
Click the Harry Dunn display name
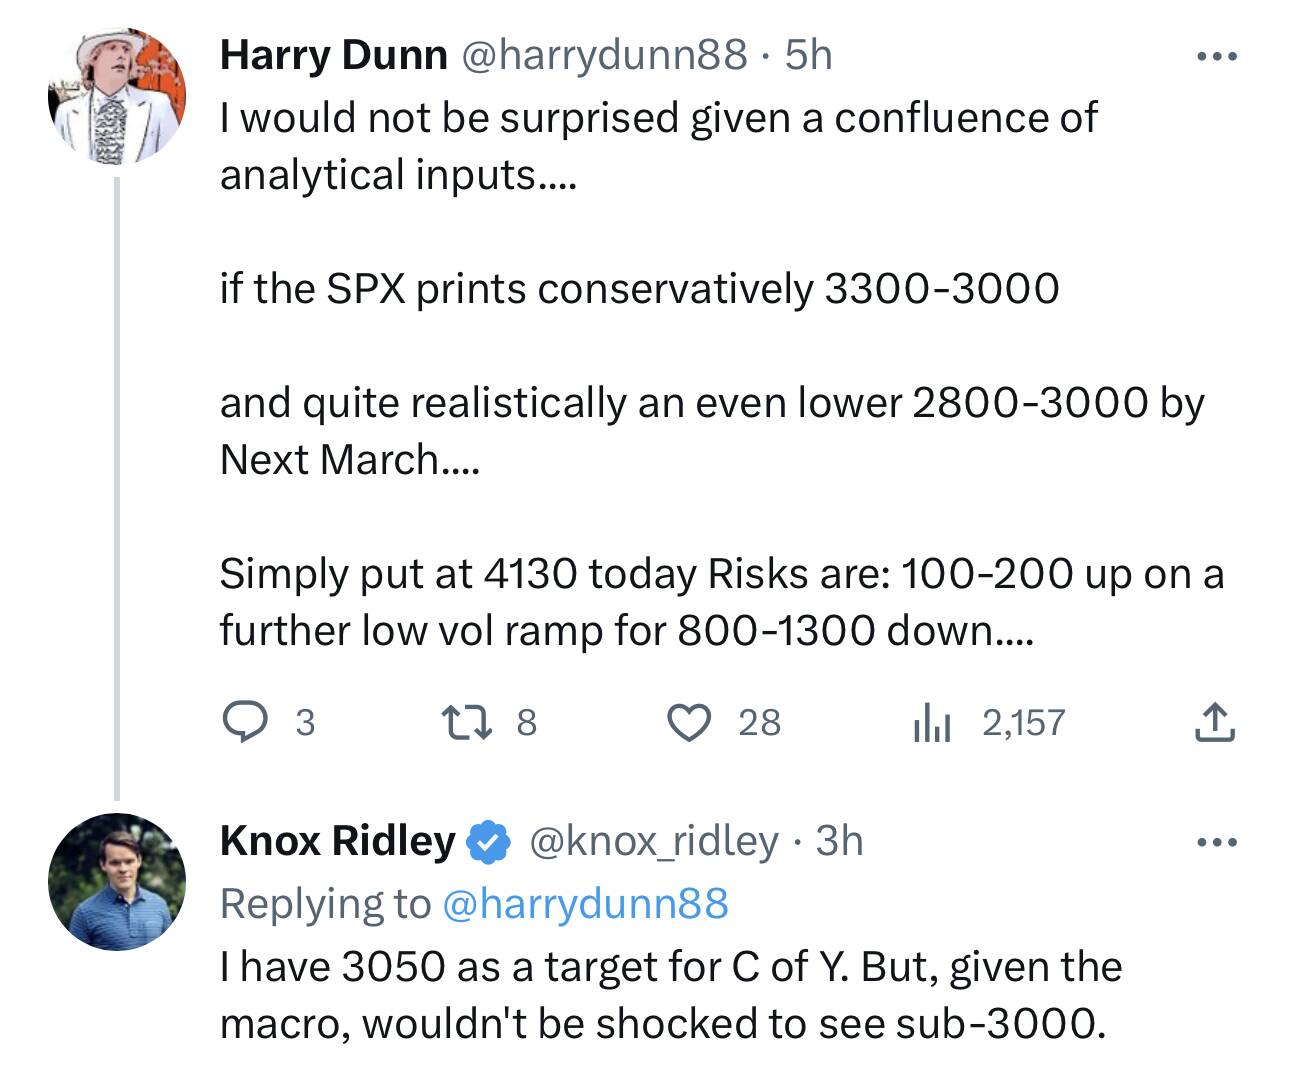coord(333,54)
